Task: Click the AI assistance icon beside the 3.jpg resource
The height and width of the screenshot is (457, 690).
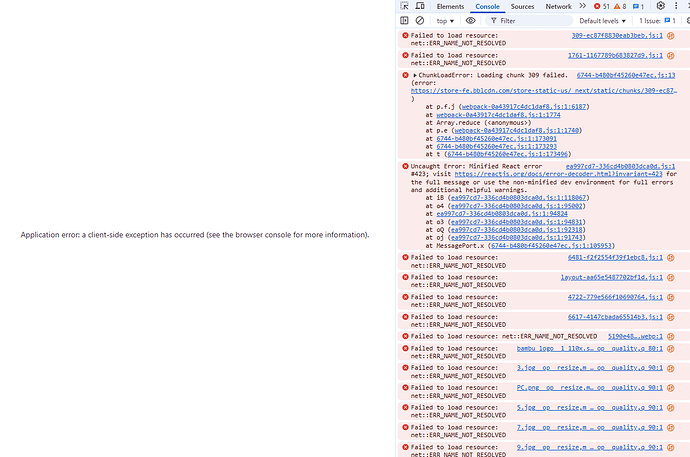Action: coord(671,368)
